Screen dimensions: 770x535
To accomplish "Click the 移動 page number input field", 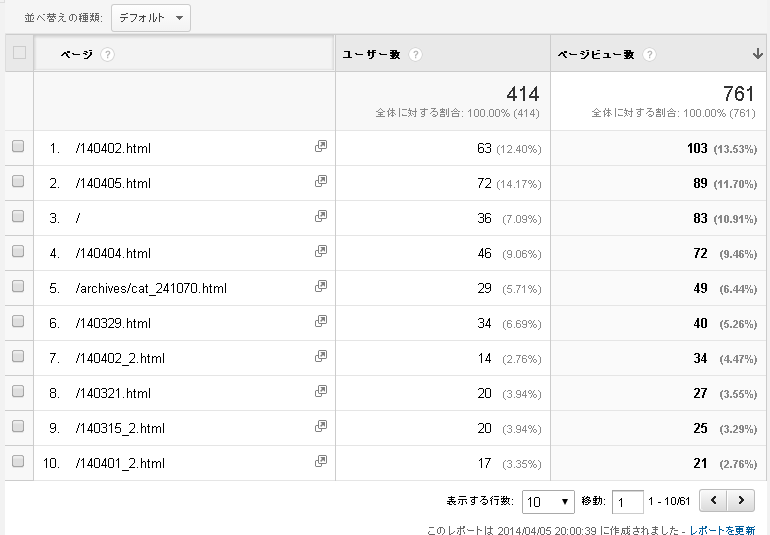I will click(x=628, y=501).
